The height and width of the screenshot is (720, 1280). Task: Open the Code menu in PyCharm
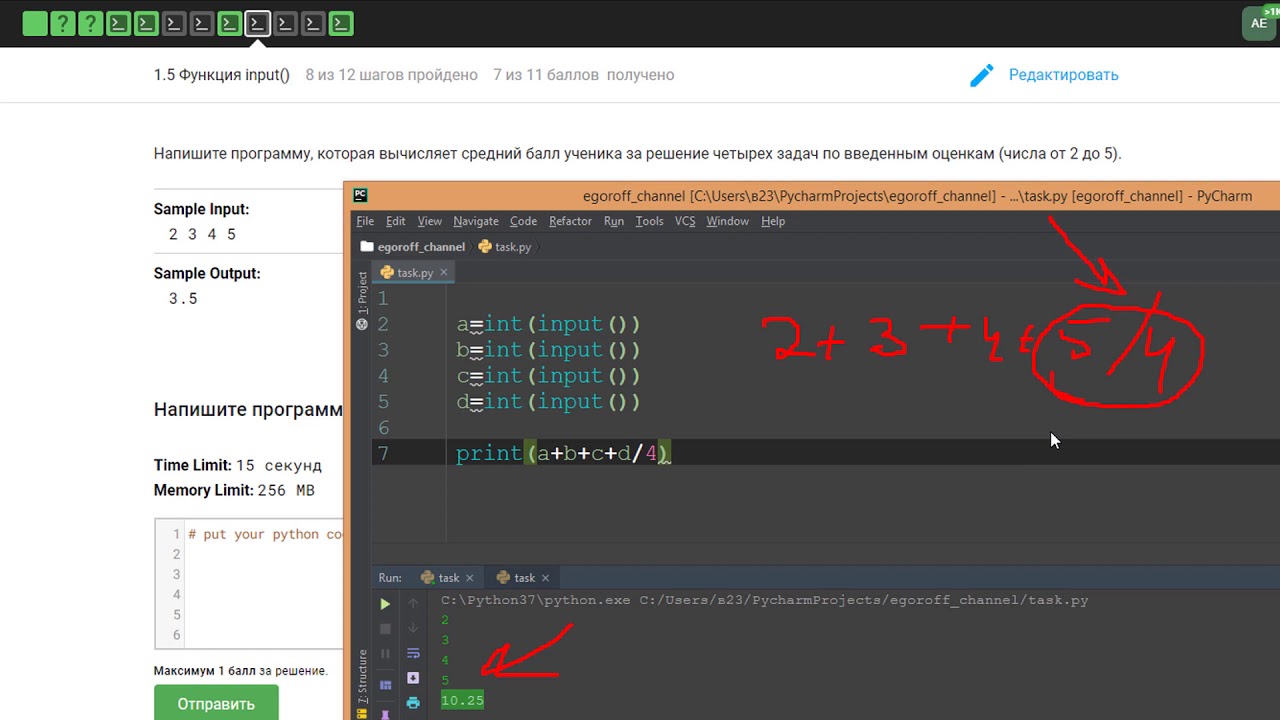[523, 221]
